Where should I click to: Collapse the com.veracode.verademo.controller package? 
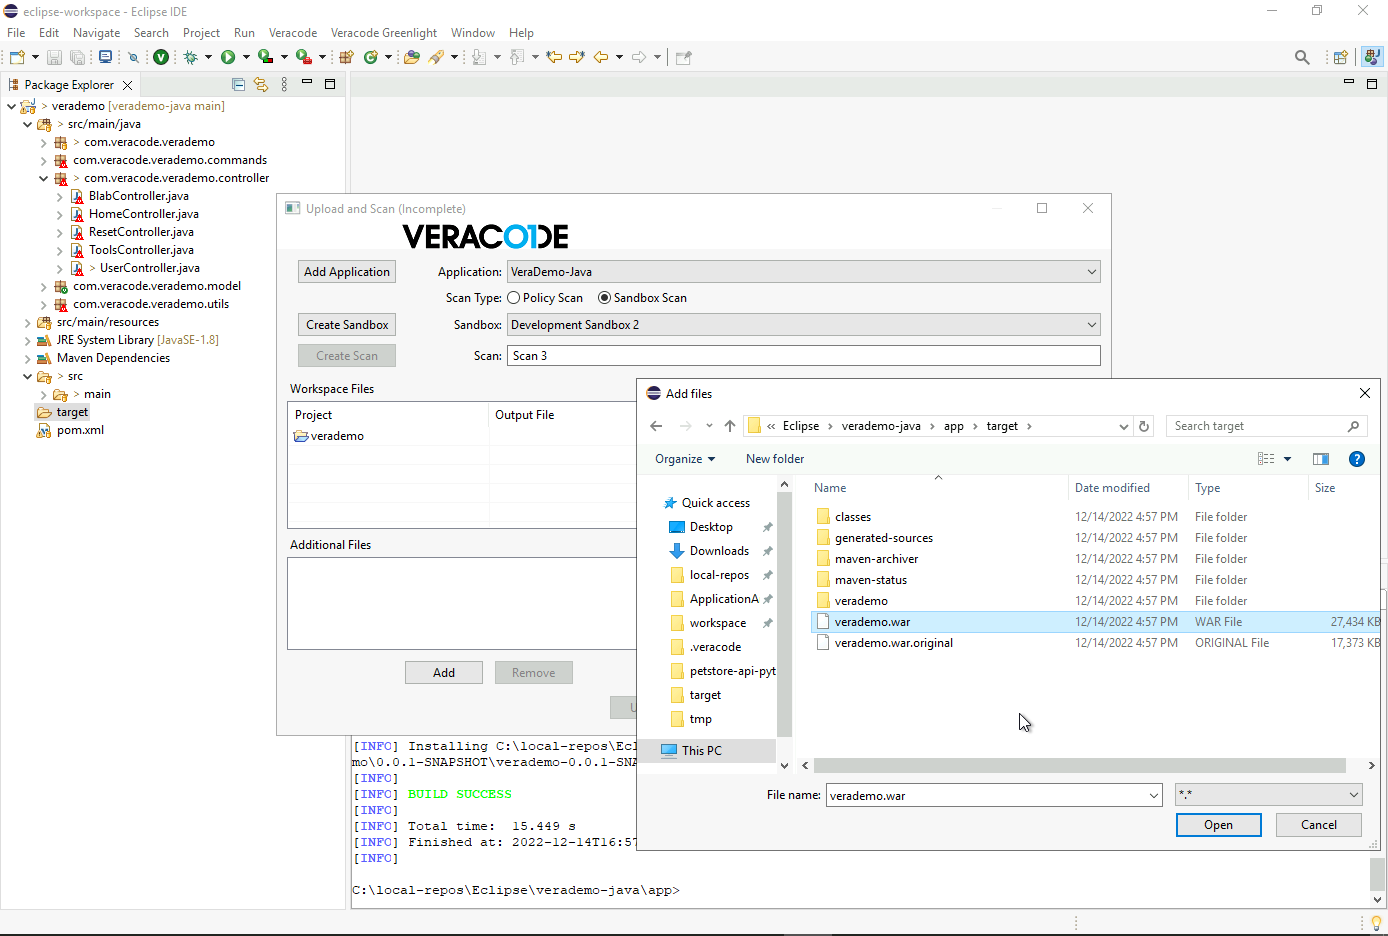(x=44, y=179)
